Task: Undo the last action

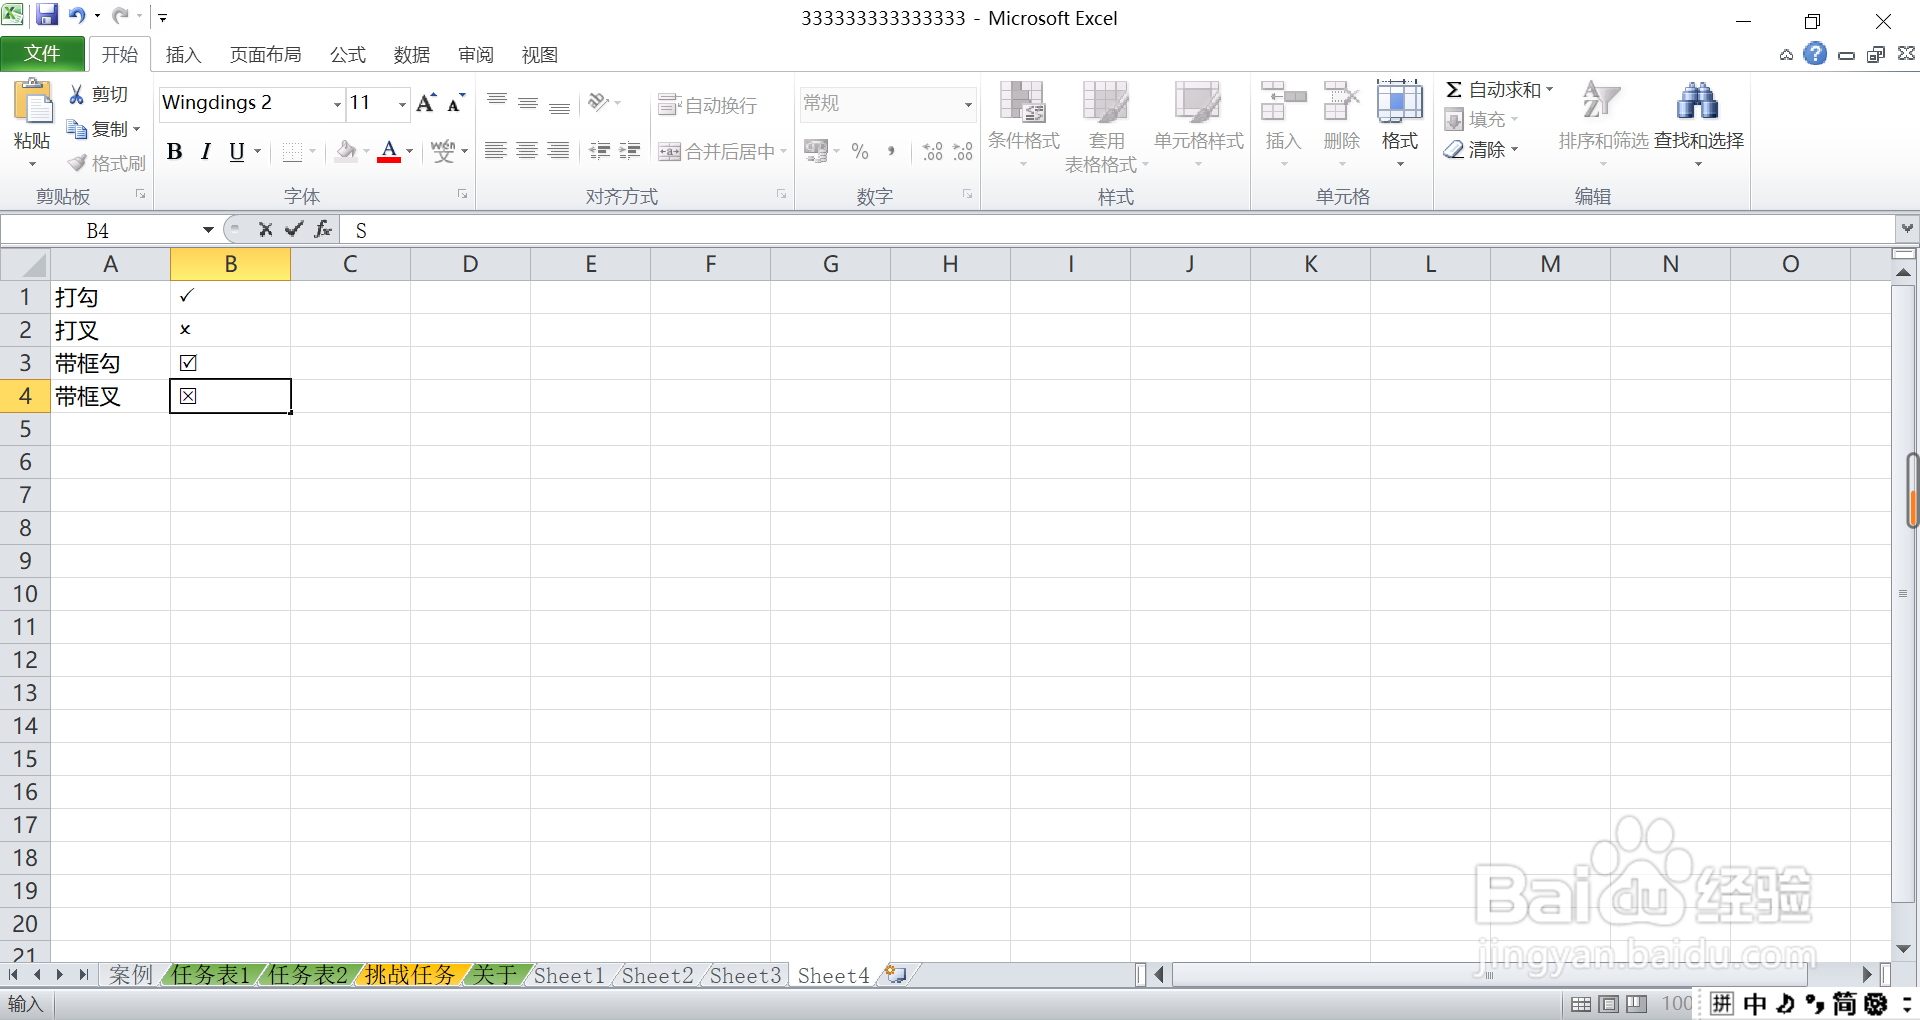Action: [x=76, y=15]
